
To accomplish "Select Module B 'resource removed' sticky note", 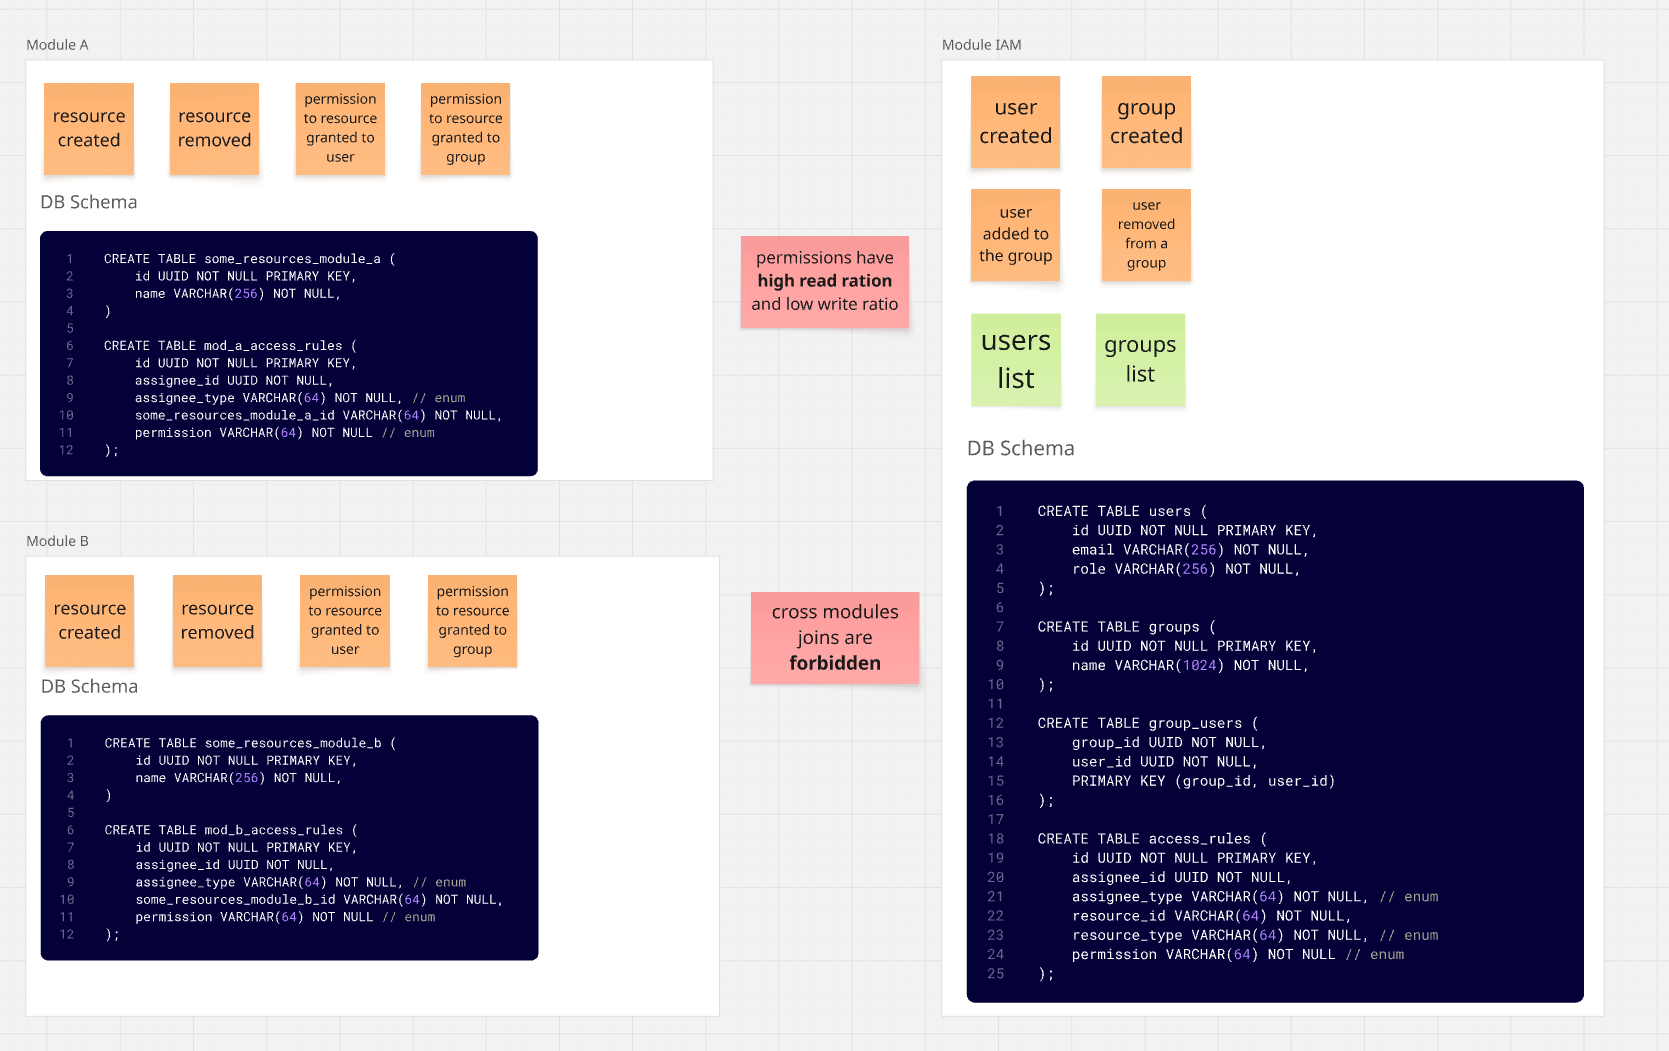I will (x=217, y=621).
